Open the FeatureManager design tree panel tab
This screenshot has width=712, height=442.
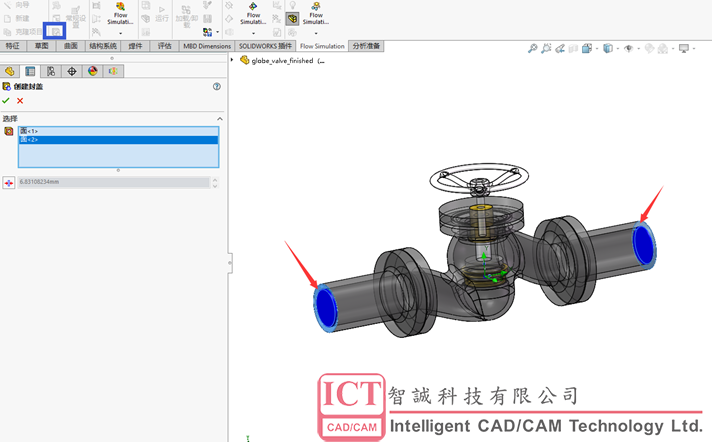[10, 71]
